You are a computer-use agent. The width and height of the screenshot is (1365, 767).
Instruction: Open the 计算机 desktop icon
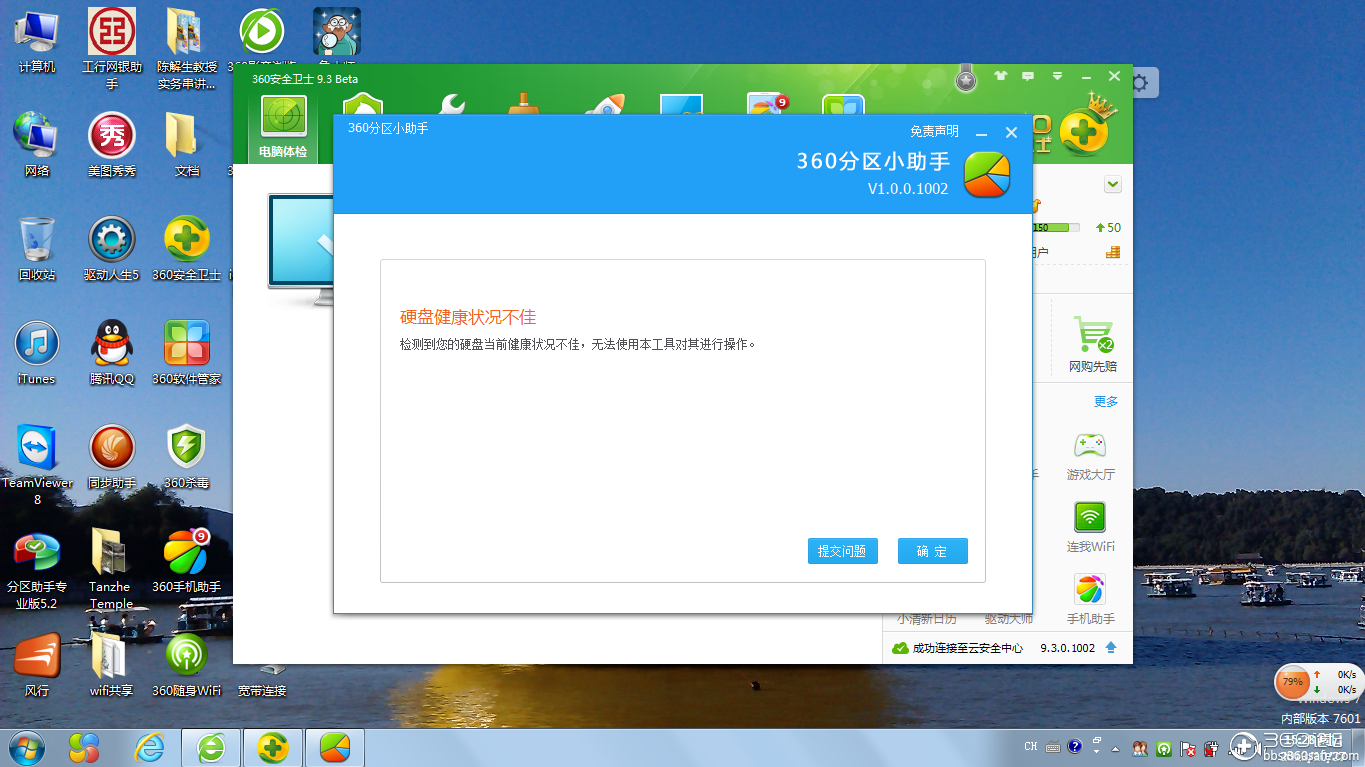37,42
